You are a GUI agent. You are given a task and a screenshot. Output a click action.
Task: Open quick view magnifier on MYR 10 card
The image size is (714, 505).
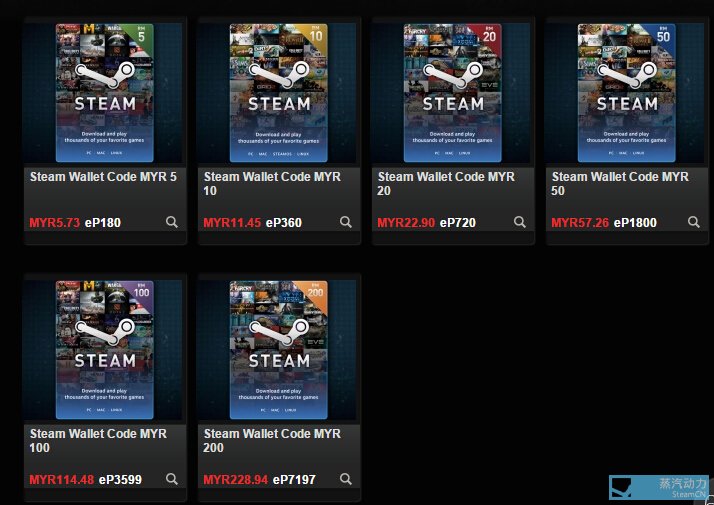point(346,222)
